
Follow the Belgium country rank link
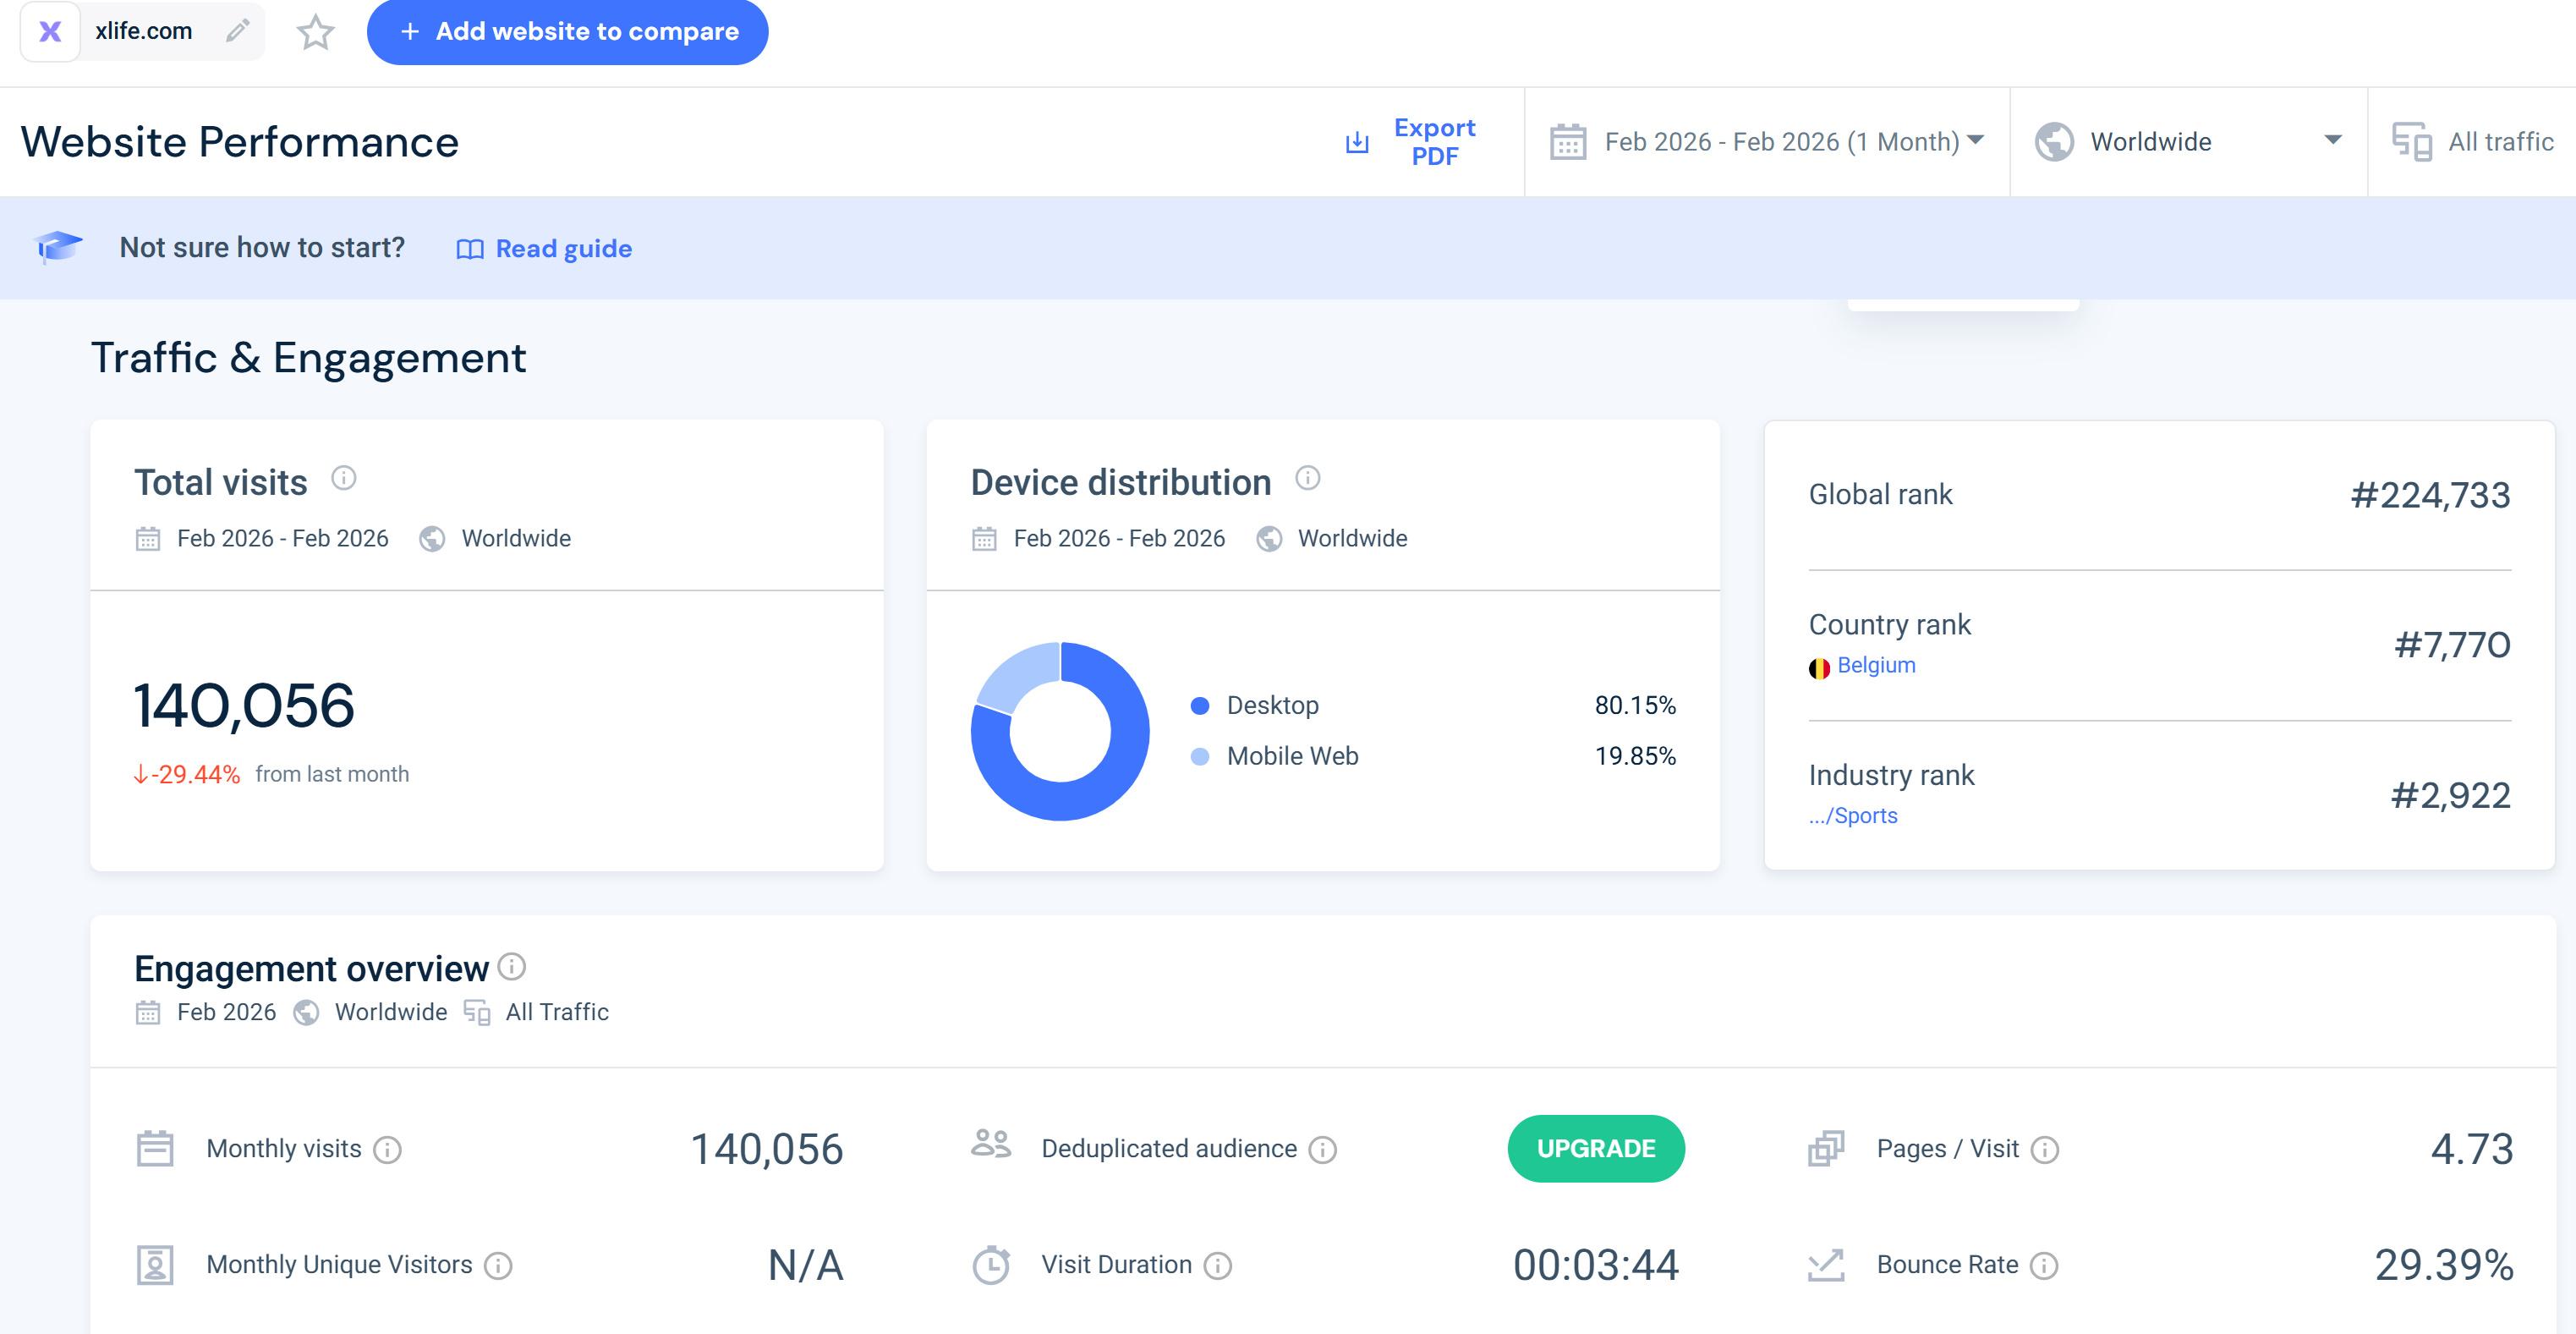click(1875, 665)
